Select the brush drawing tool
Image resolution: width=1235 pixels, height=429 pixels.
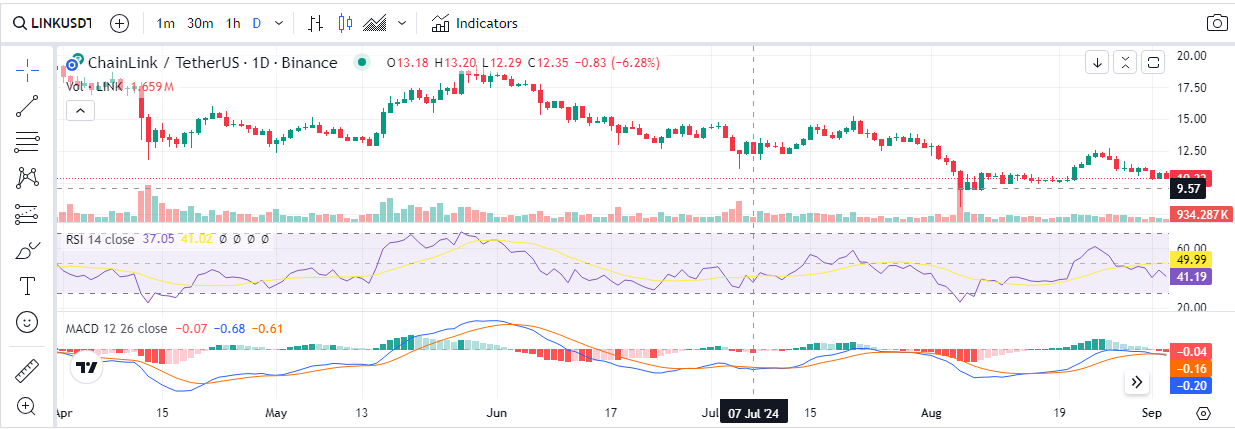coord(27,250)
